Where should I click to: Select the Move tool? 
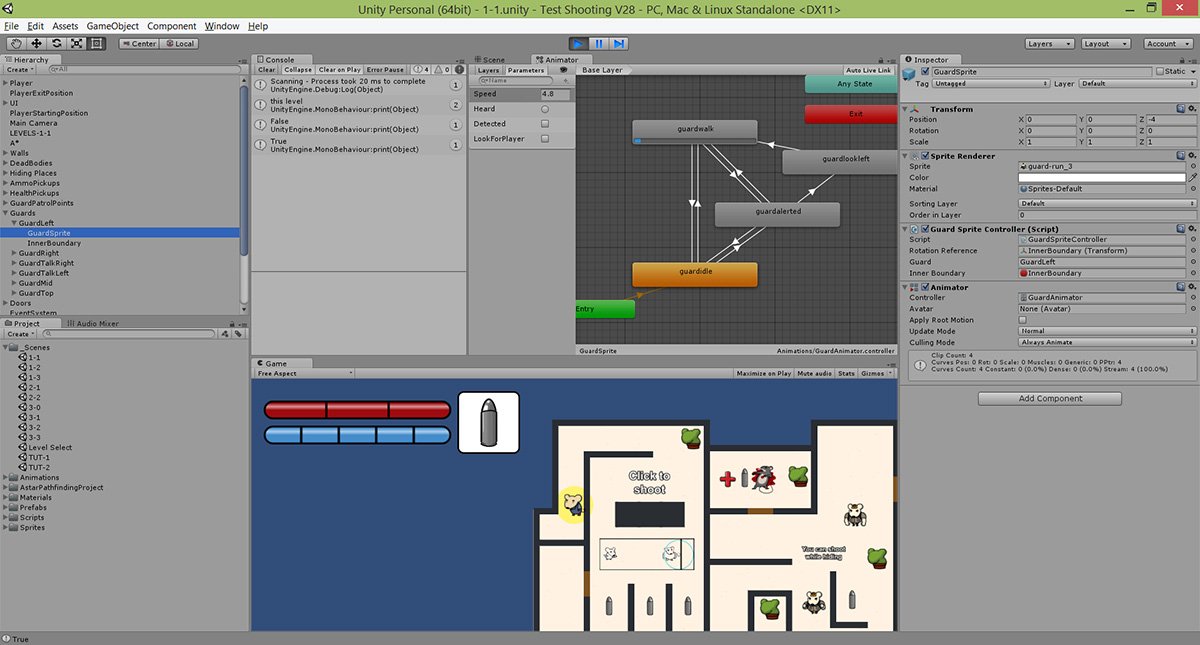pyautogui.click(x=37, y=43)
